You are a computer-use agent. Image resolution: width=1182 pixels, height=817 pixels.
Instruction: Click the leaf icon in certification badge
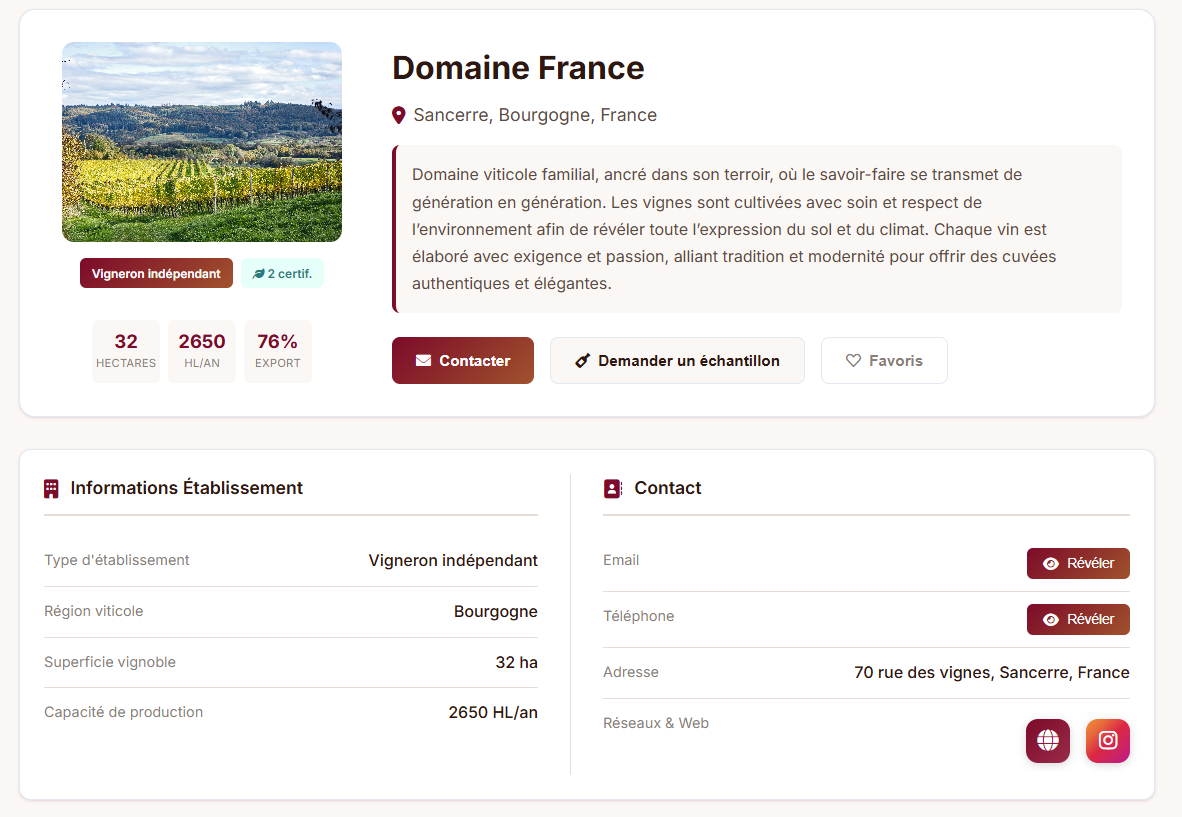[259, 274]
